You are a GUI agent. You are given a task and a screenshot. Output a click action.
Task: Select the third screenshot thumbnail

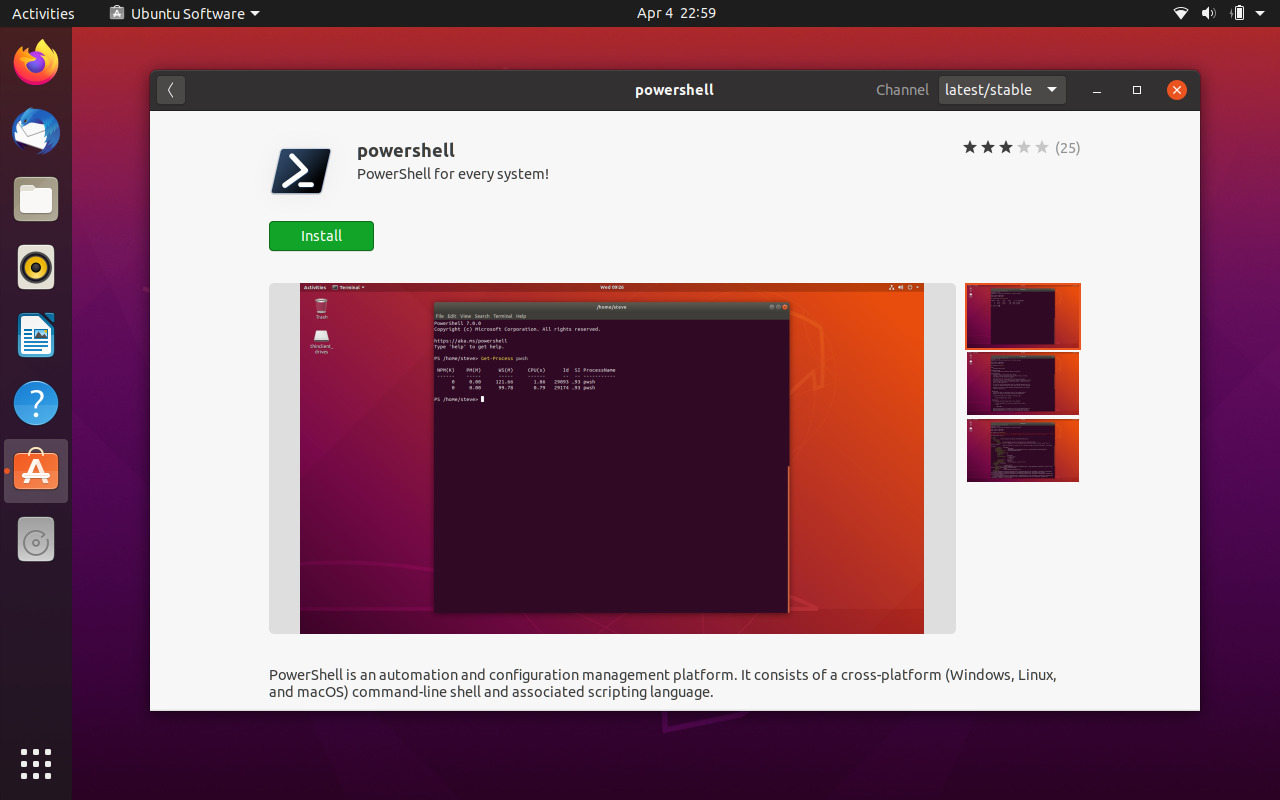pos(1023,450)
